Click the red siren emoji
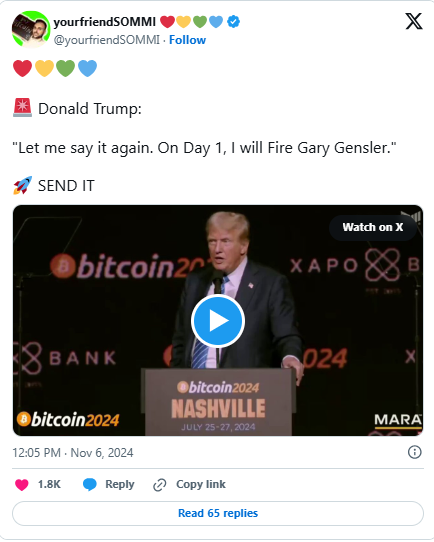The image size is (434, 542). coord(22,108)
